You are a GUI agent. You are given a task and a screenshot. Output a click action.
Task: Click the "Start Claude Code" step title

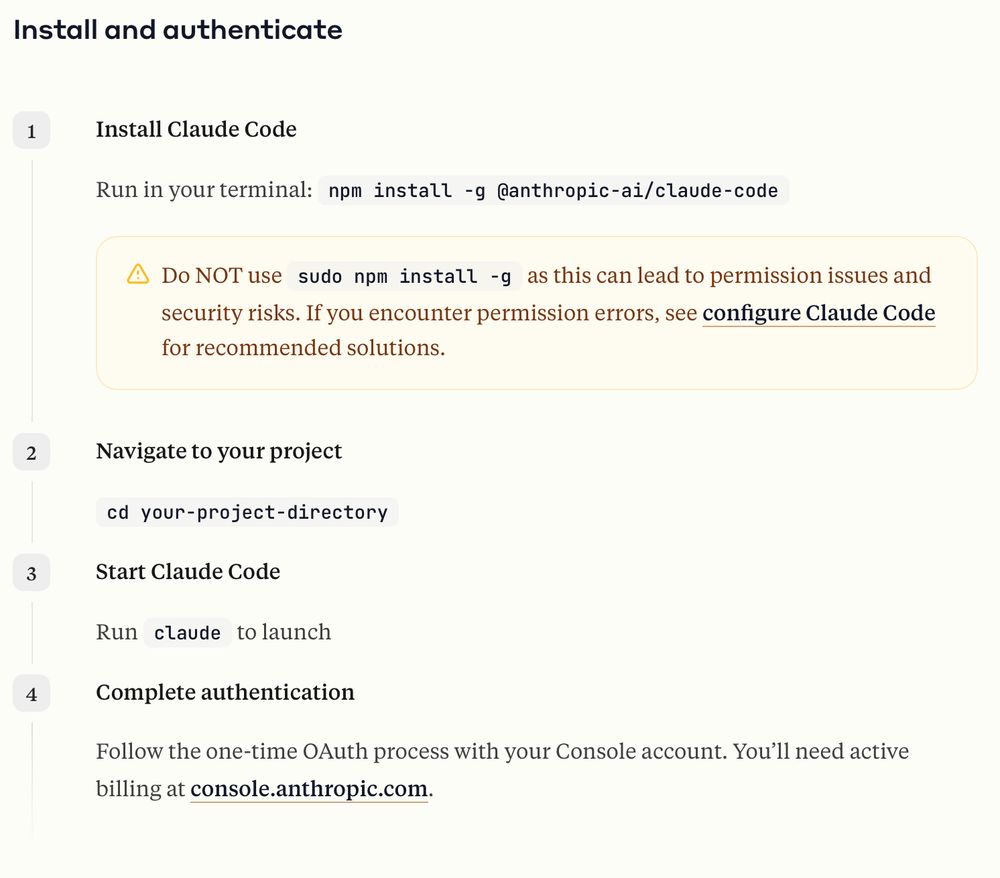(x=188, y=572)
